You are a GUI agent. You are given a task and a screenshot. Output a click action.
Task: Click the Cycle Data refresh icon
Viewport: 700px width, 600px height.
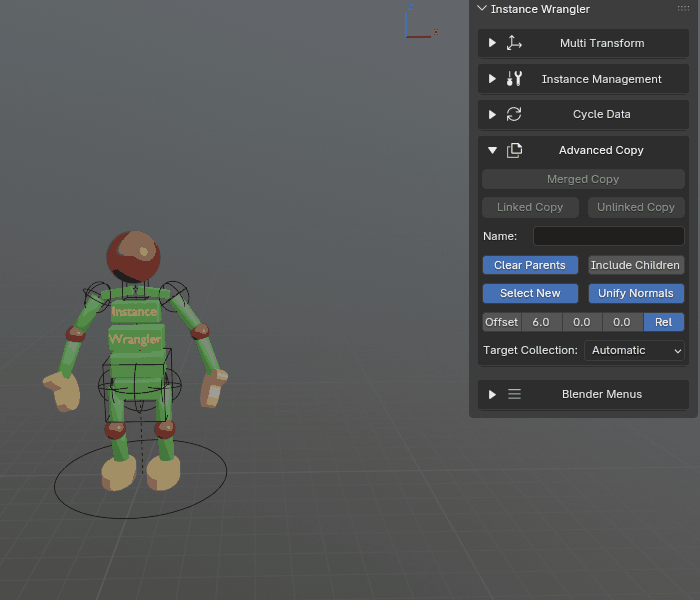coord(514,114)
